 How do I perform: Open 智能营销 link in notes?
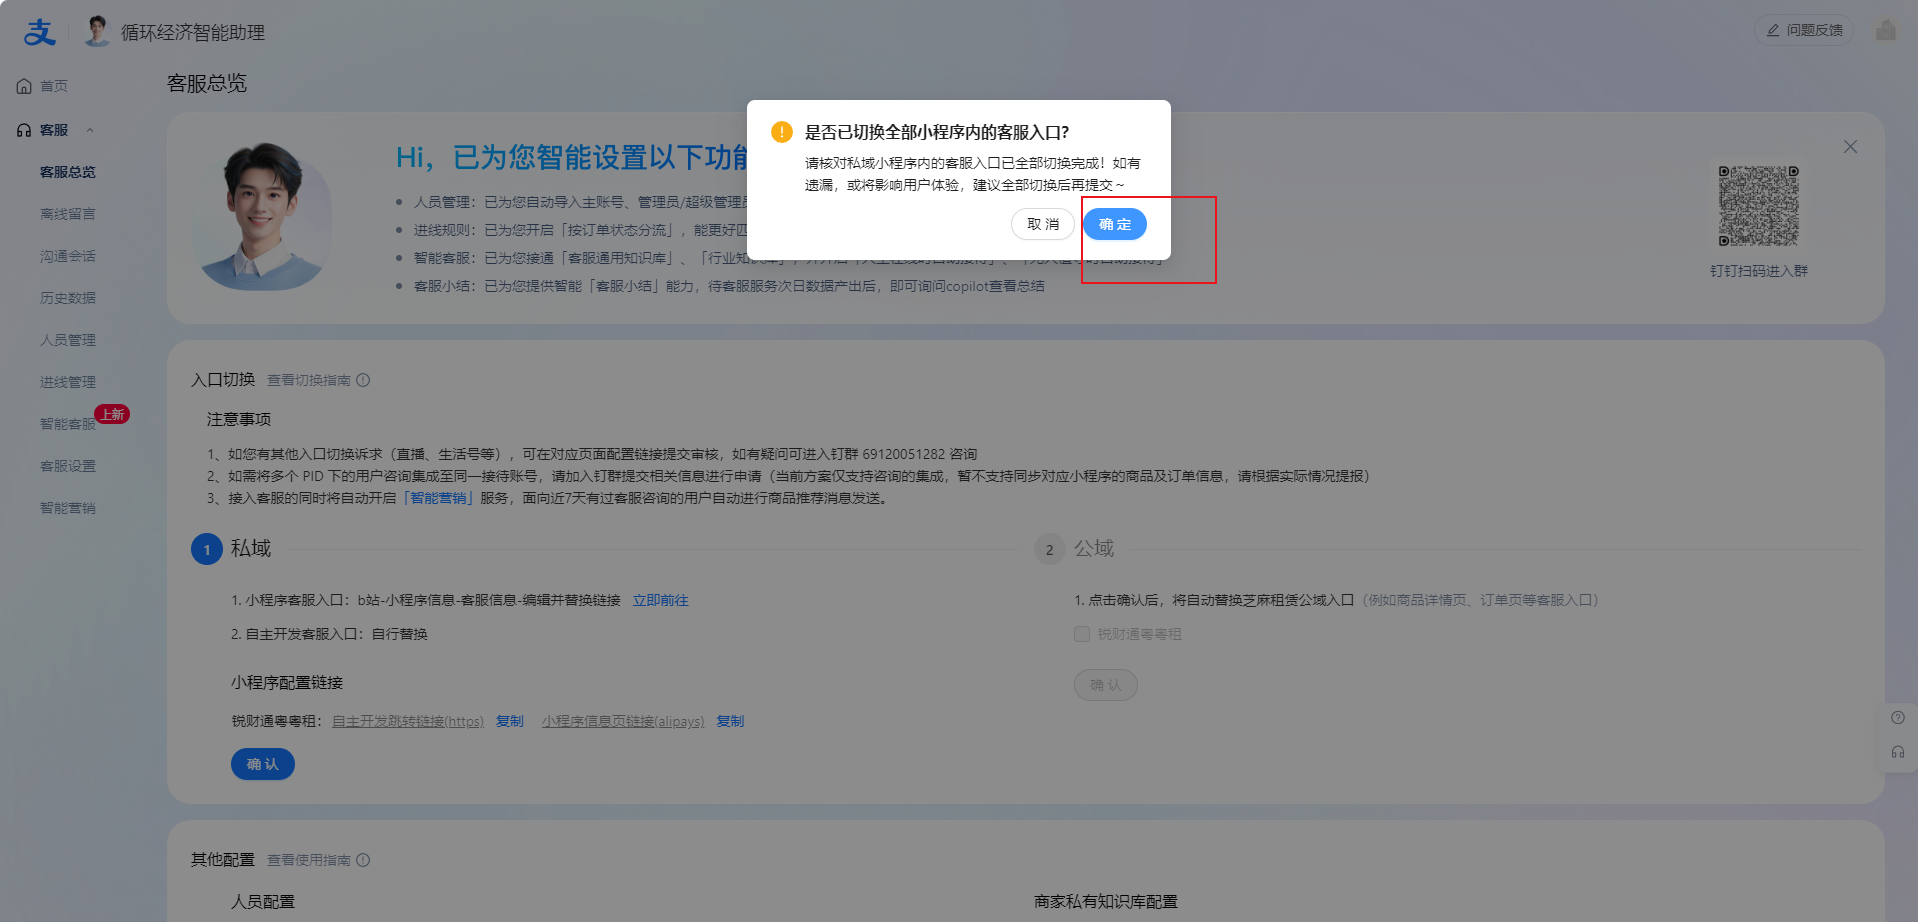(439, 498)
